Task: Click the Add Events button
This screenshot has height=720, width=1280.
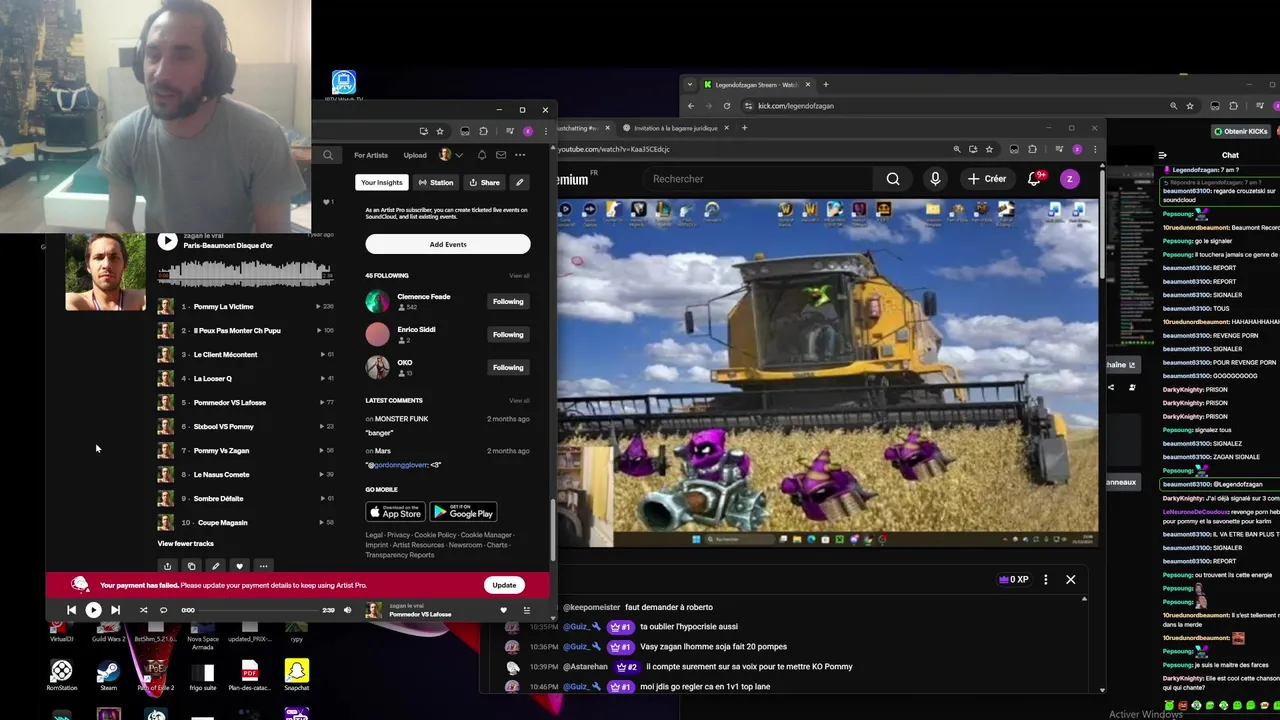Action: tap(448, 244)
